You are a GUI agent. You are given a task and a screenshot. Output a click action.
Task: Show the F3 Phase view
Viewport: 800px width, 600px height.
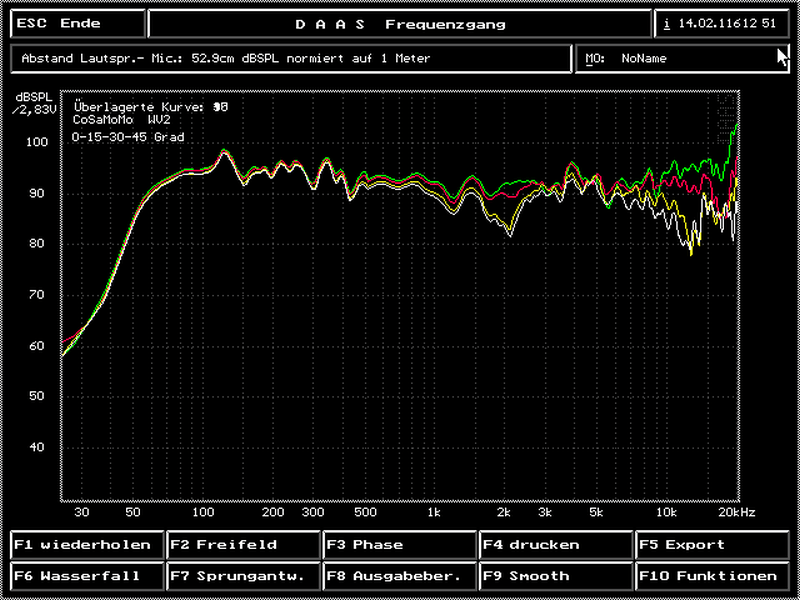[399, 545]
